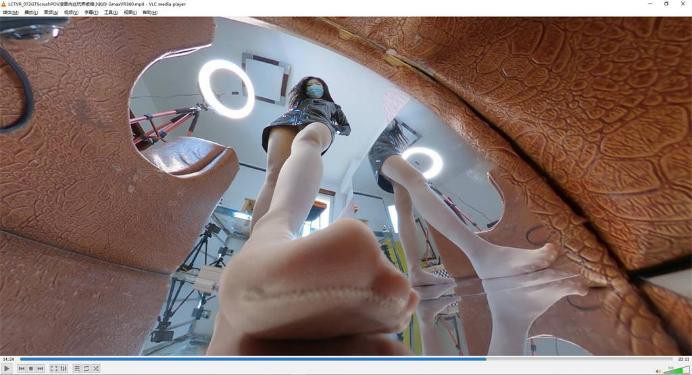
Task: Open the Subtitle (字幕) menu
Action: point(90,12)
